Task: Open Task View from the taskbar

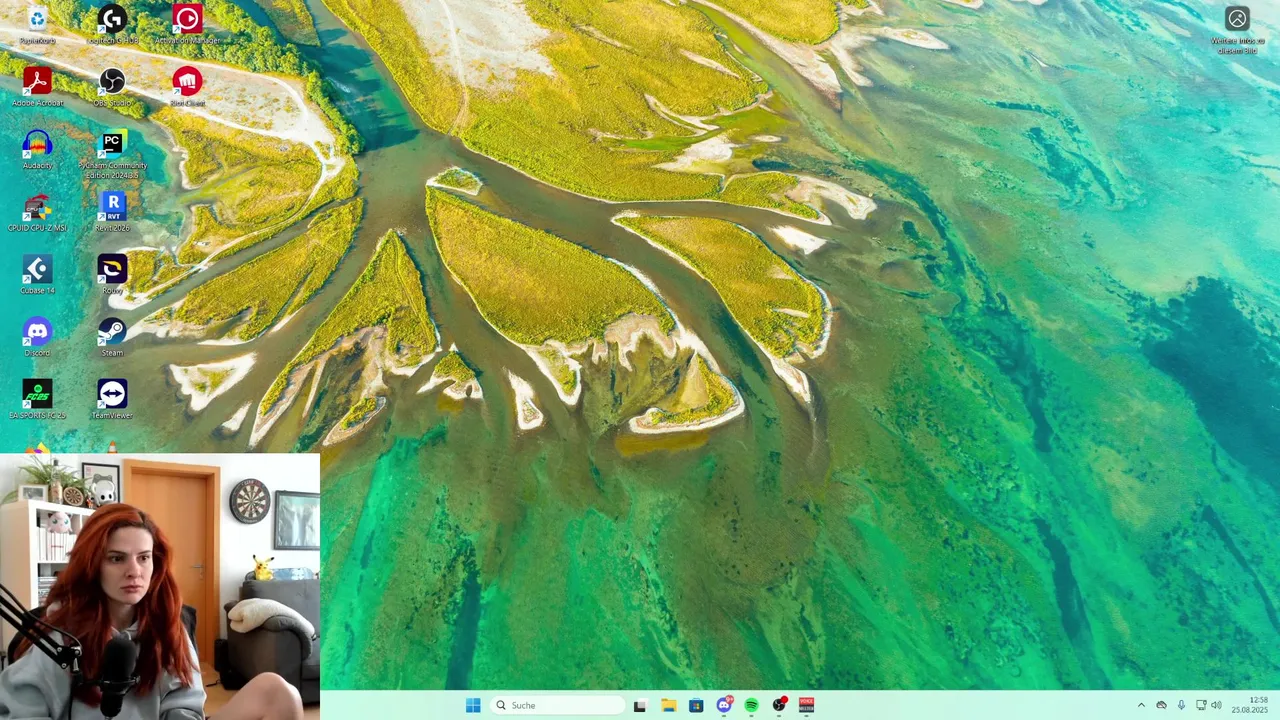Action: point(640,705)
